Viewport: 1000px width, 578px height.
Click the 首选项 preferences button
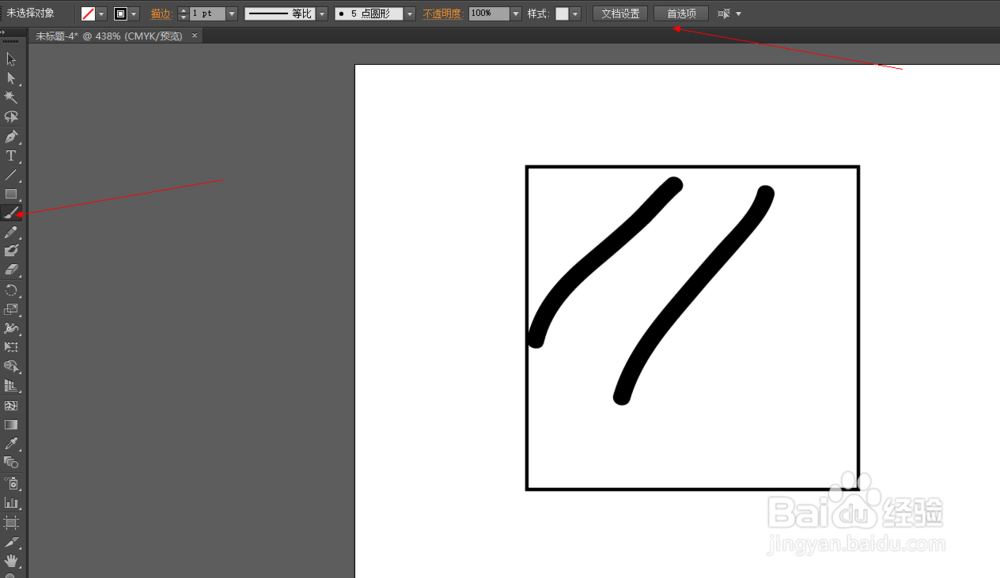[x=681, y=13]
